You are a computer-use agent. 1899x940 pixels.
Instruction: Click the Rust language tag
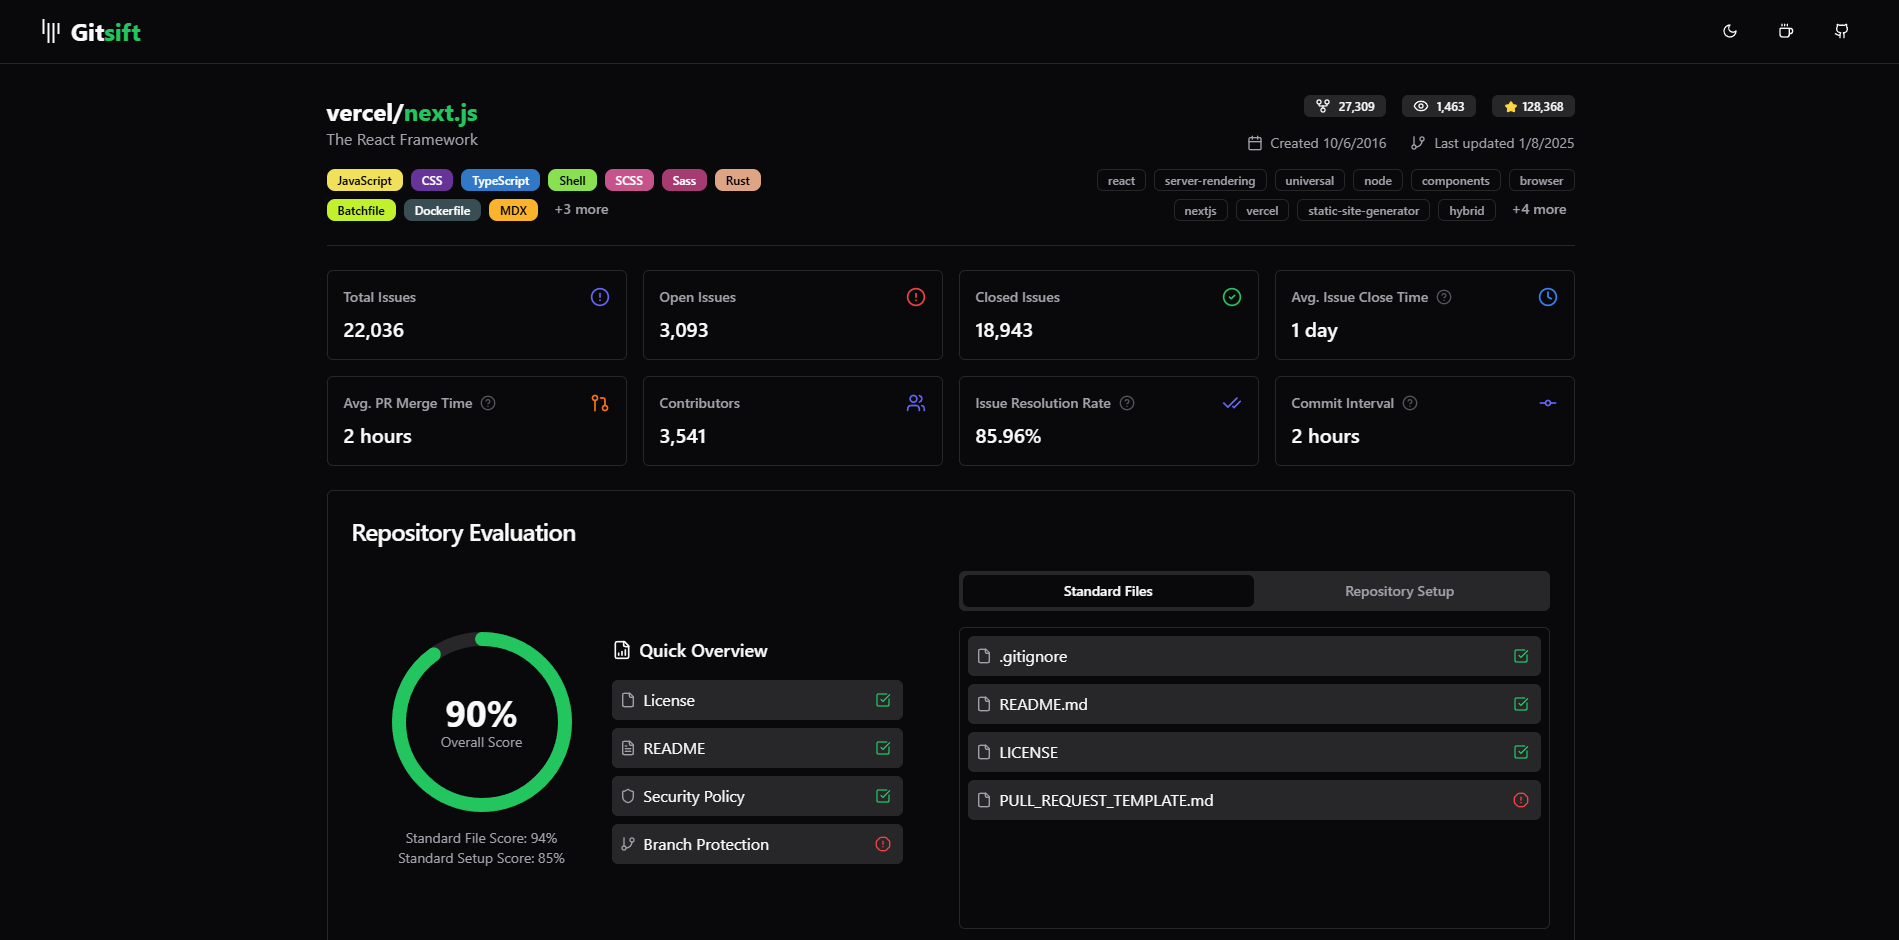pyautogui.click(x=738, y=180)
